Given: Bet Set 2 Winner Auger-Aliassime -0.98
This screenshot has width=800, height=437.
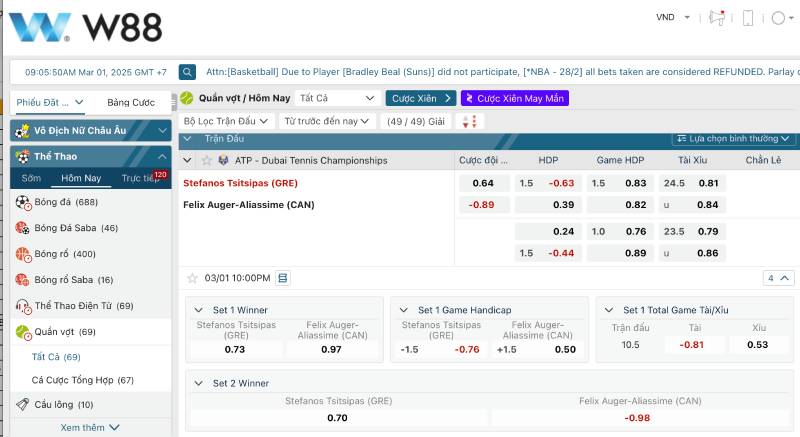Looking at the screenshot, I should 638,418.
